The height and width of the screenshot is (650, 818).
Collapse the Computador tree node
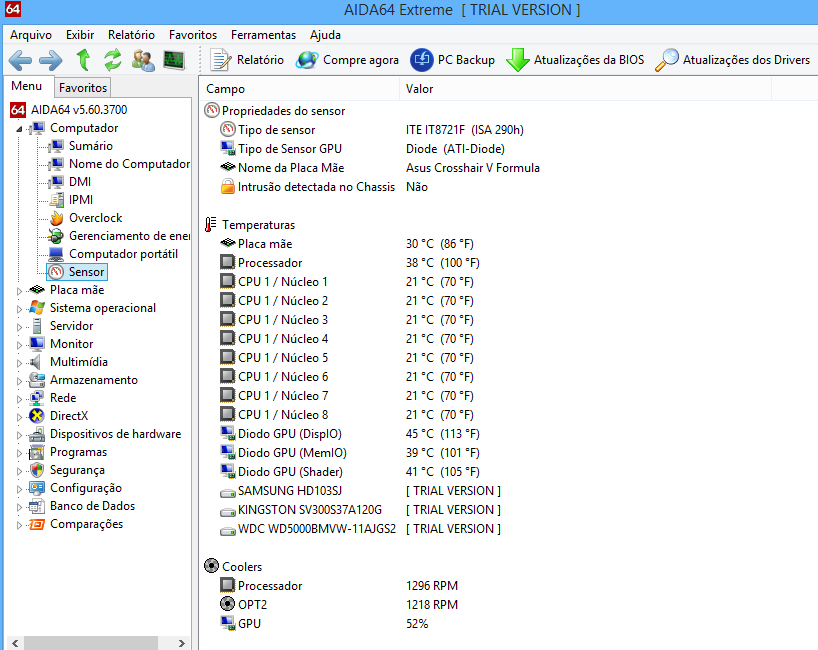click(19, 129)
